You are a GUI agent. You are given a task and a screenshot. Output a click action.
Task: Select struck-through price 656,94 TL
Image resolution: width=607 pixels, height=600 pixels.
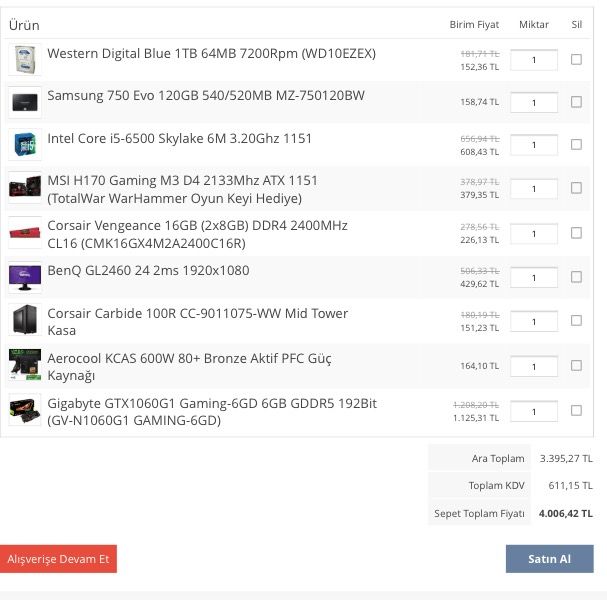480,139
